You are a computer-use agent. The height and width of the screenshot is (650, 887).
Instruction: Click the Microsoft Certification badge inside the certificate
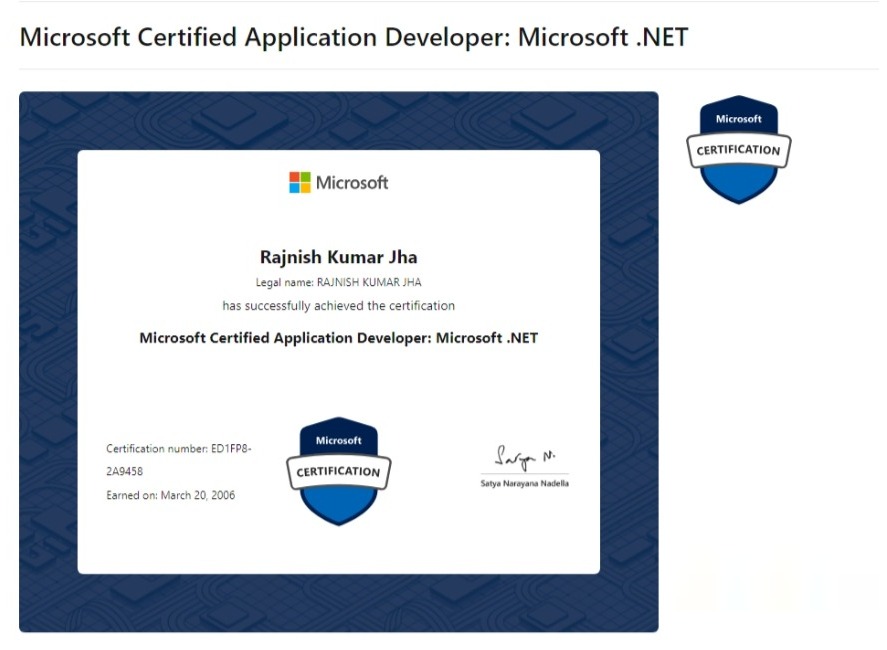click(x=338, y=471)
